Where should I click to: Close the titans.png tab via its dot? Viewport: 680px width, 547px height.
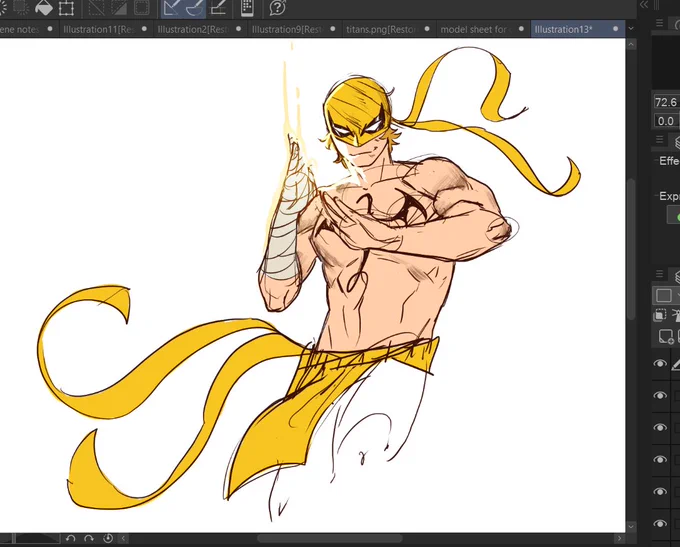click(427, 29)
